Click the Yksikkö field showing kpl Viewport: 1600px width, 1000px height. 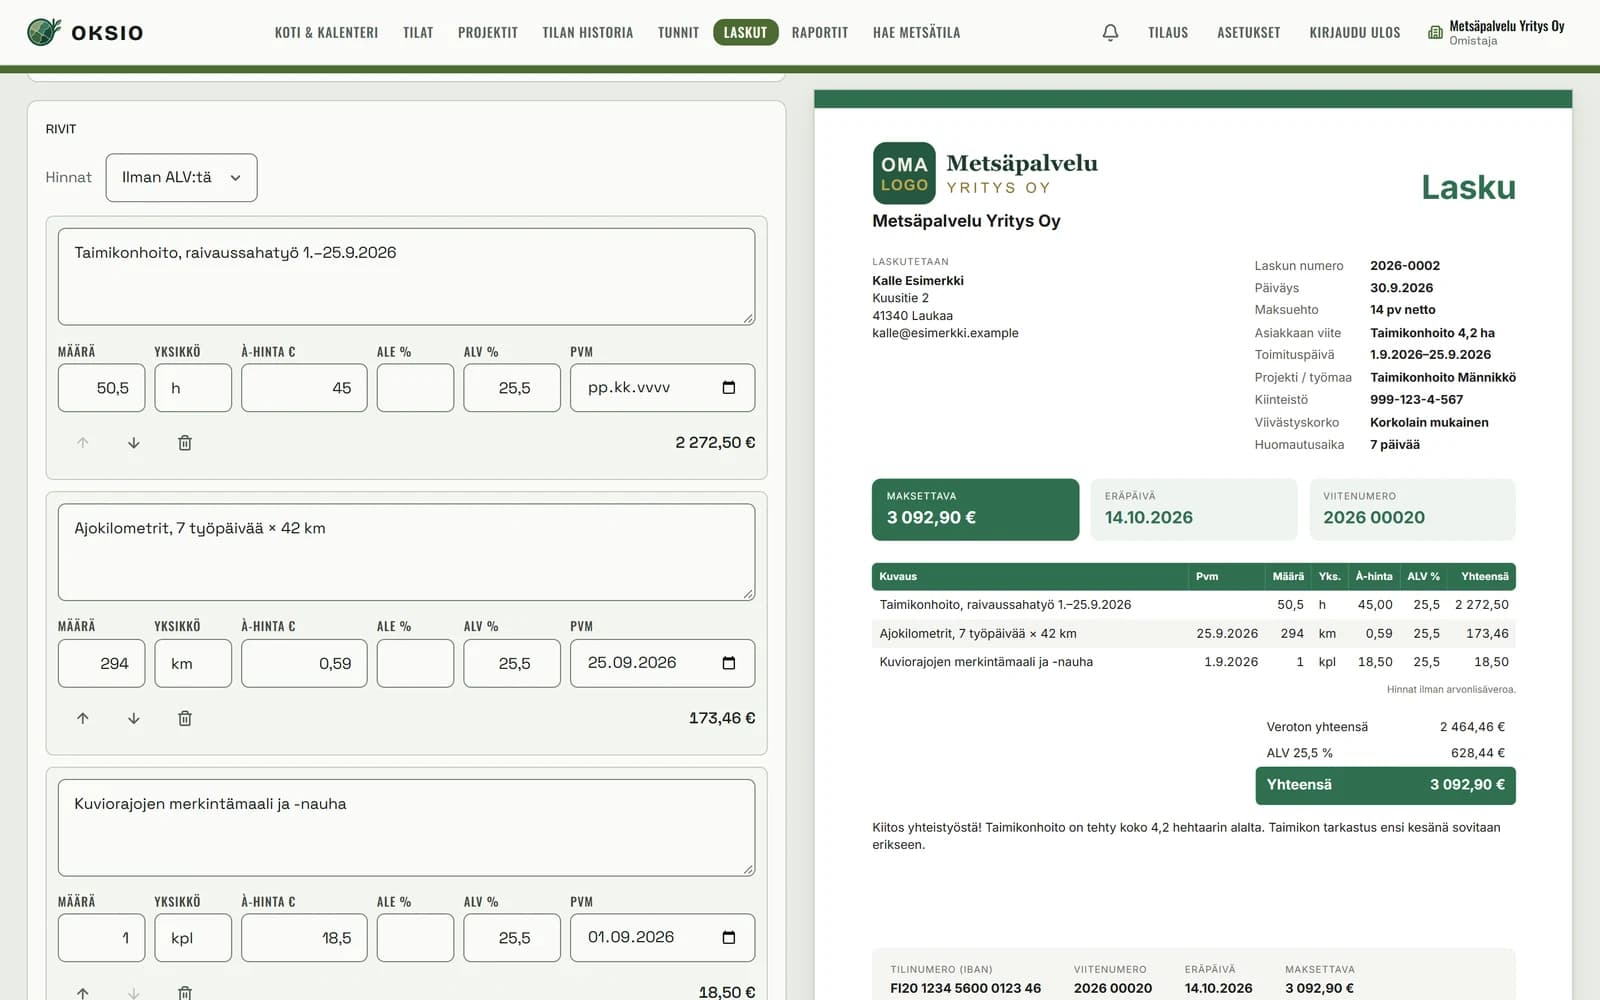[x=193, y=938]
